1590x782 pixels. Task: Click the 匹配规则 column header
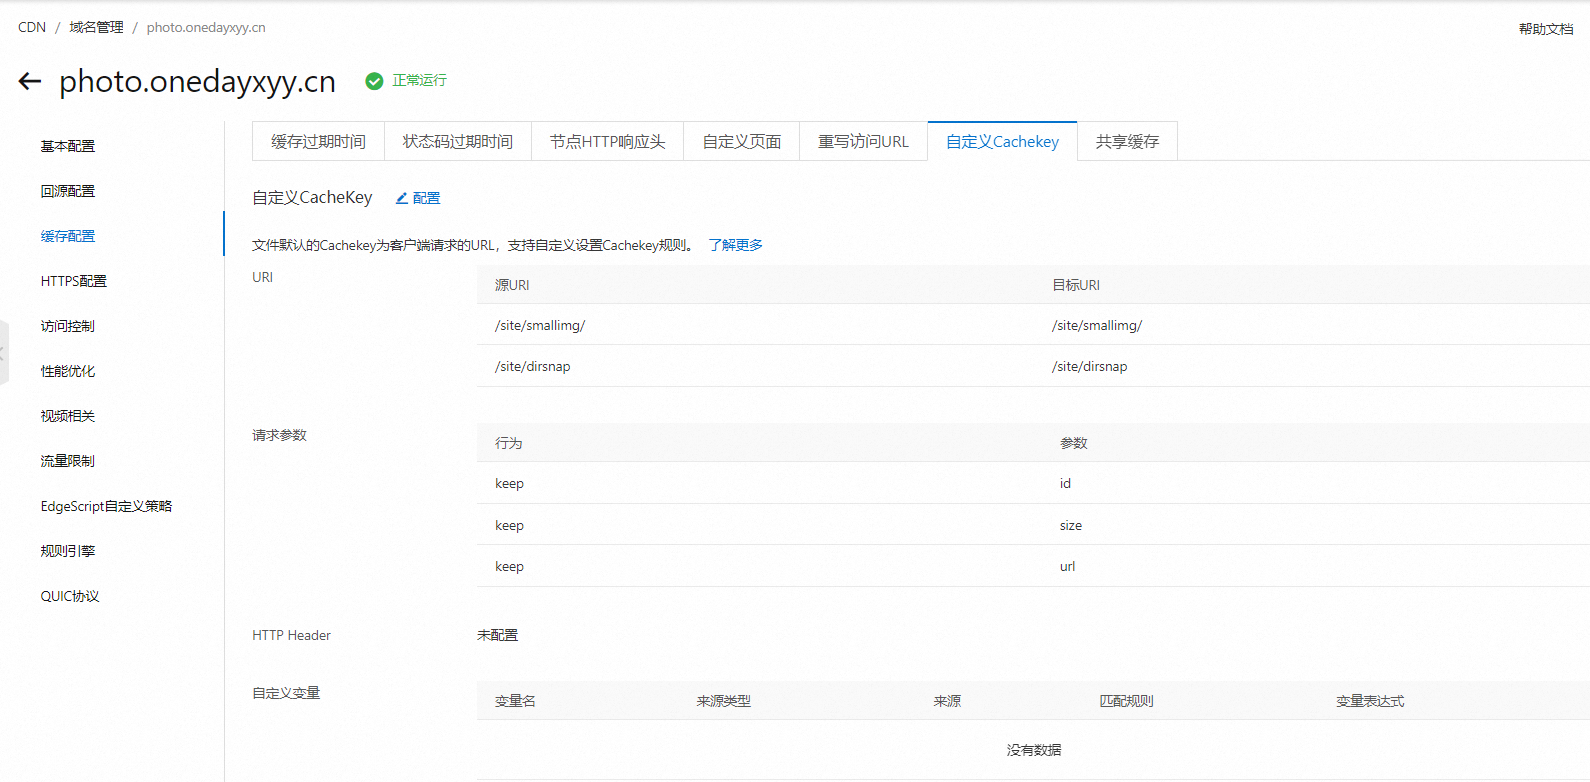1127,701
